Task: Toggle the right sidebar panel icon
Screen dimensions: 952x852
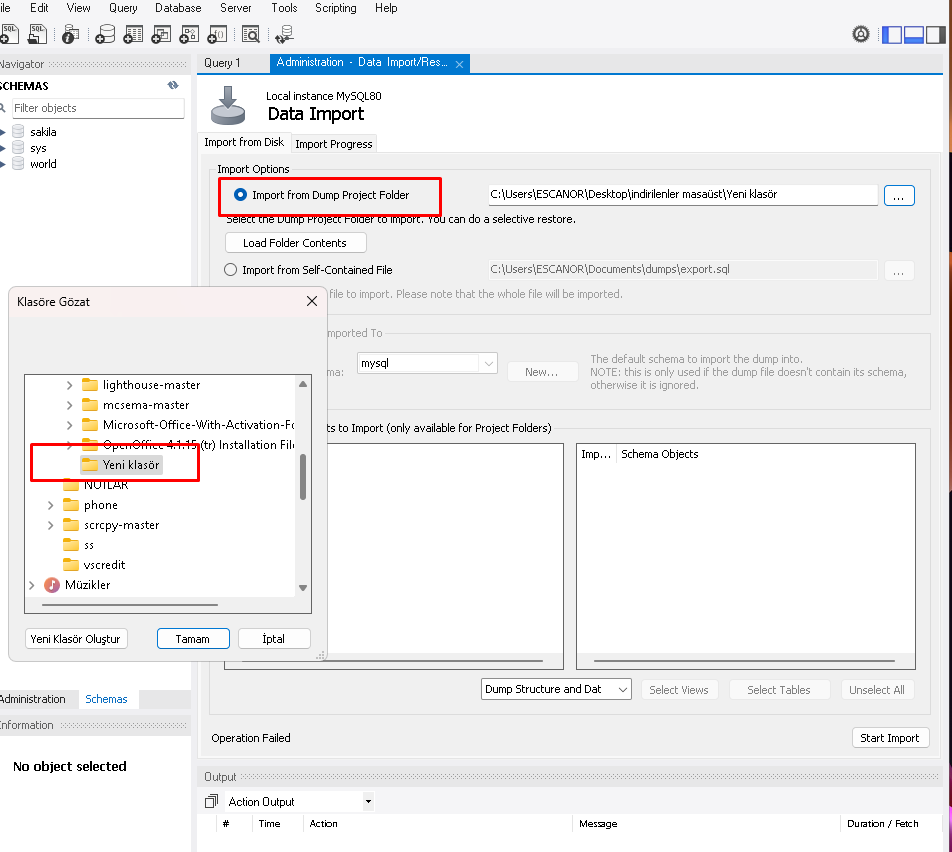Action: [x=936, y=35]
